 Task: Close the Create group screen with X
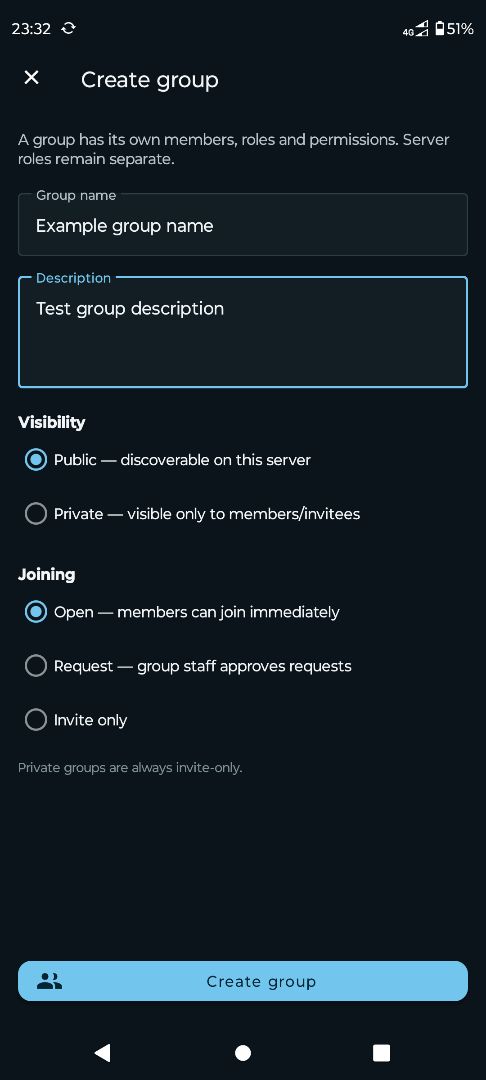[x=32, y=78]
